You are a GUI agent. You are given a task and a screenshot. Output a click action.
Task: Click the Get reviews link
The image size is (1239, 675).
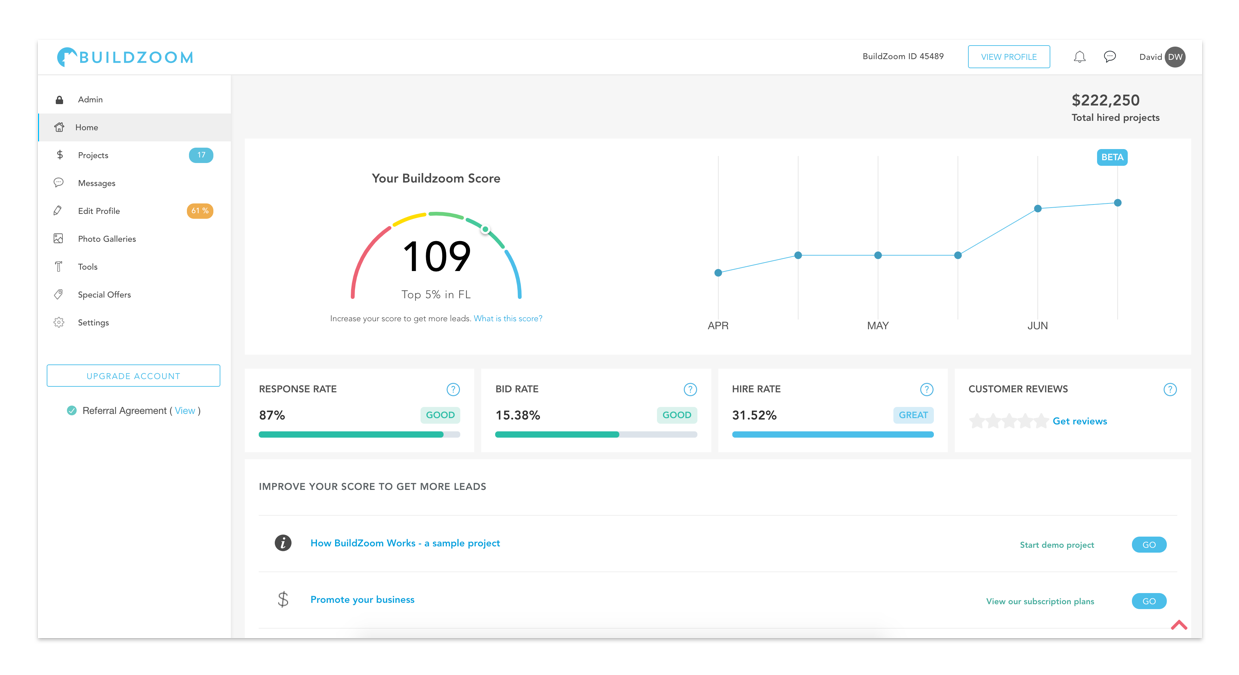[x=1080, y=421]
